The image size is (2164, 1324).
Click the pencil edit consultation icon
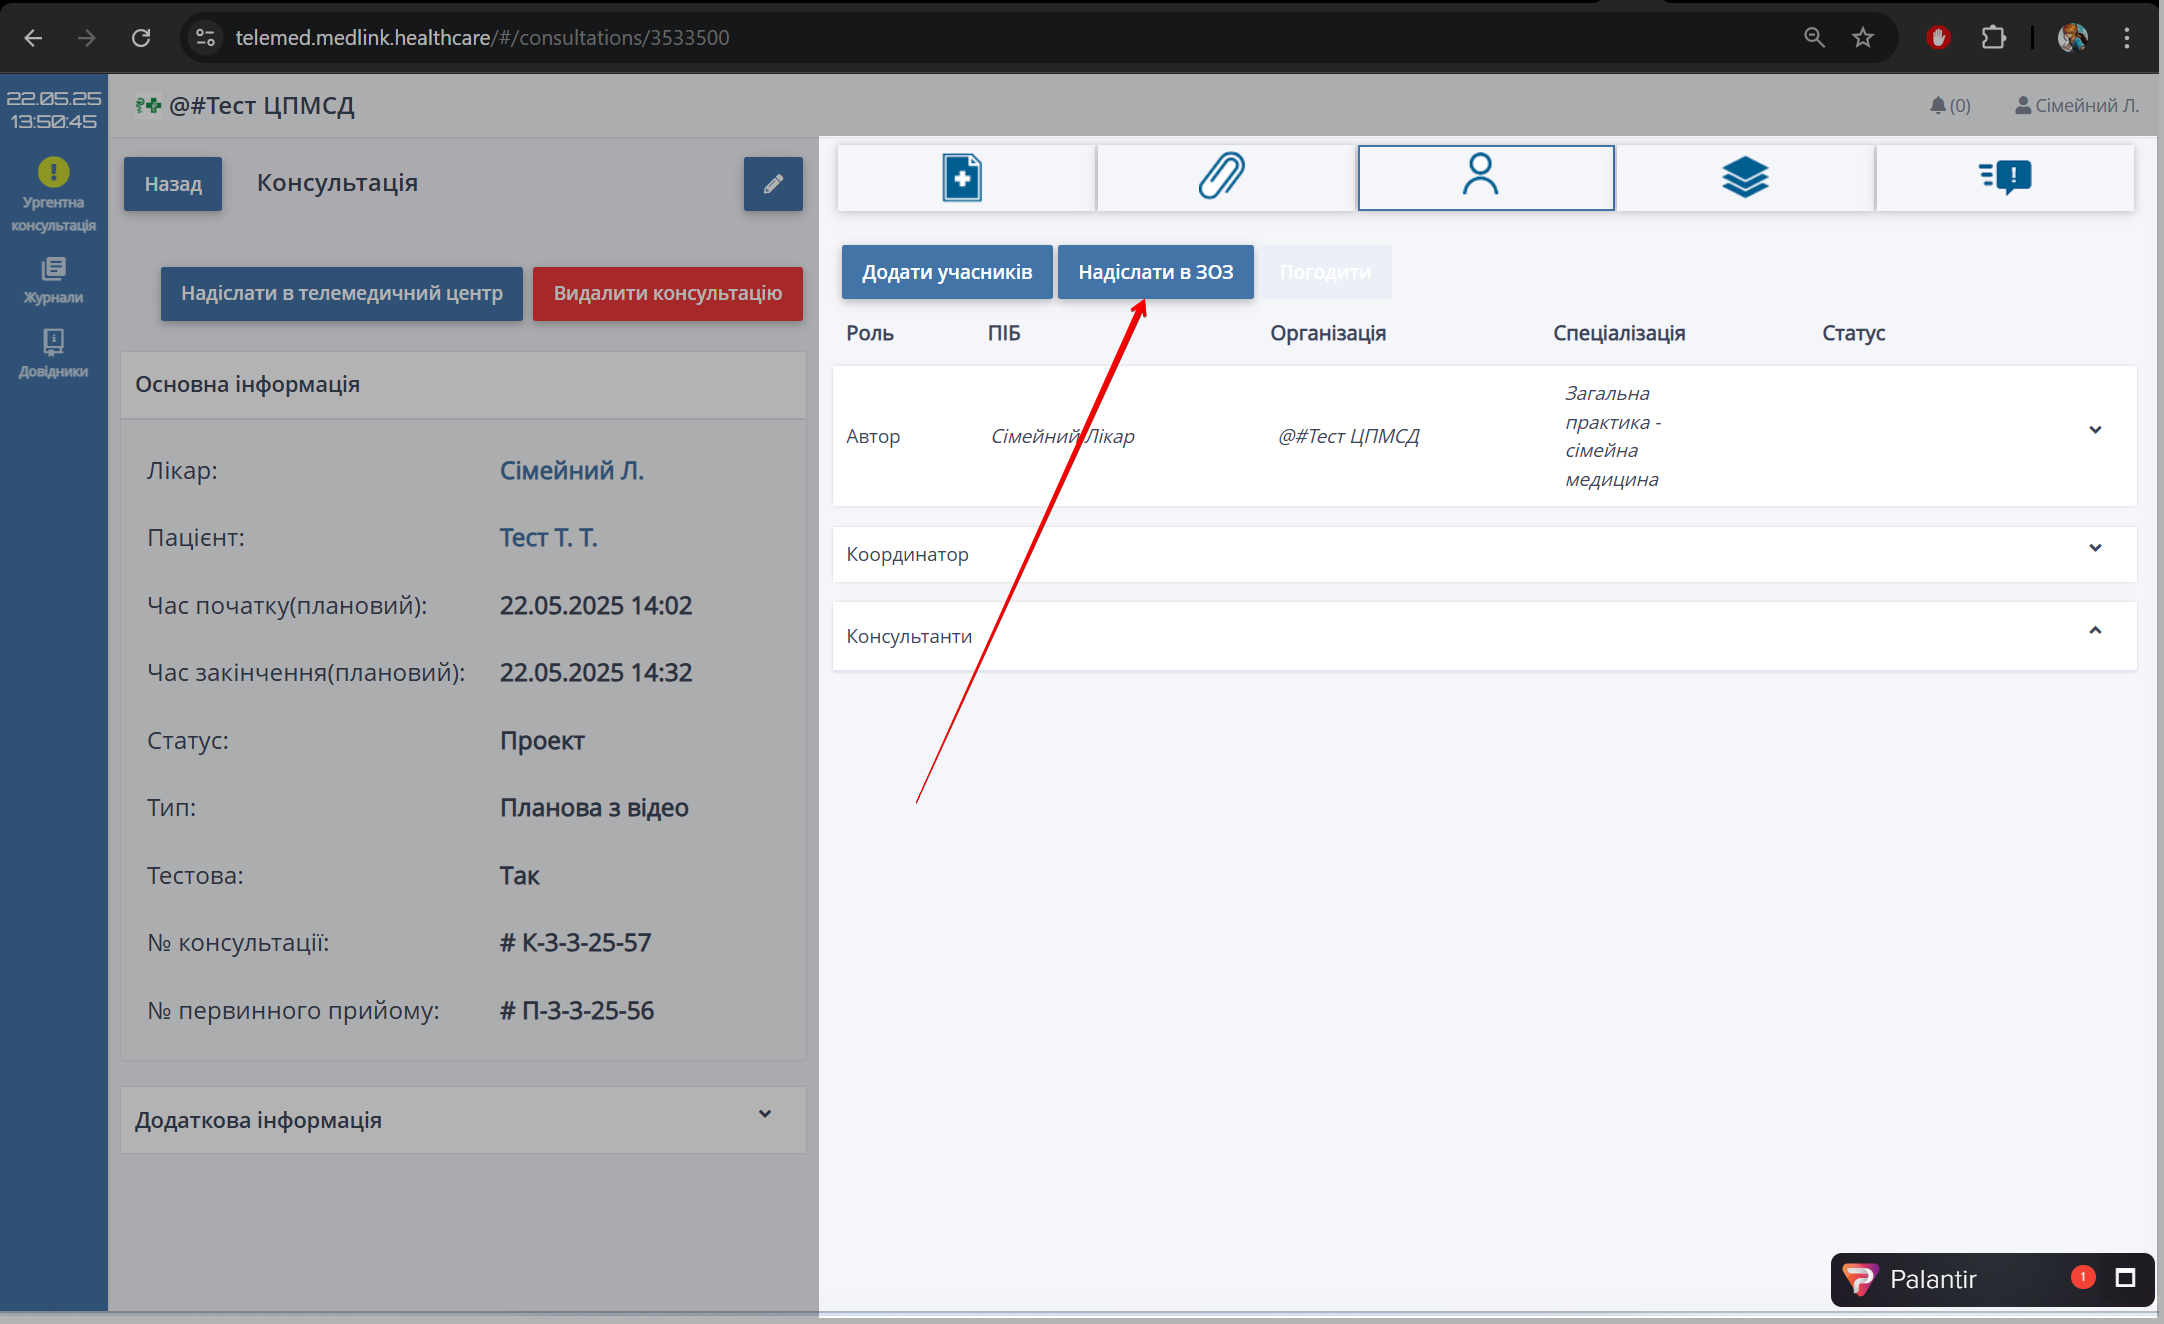(x=772, y=184)
